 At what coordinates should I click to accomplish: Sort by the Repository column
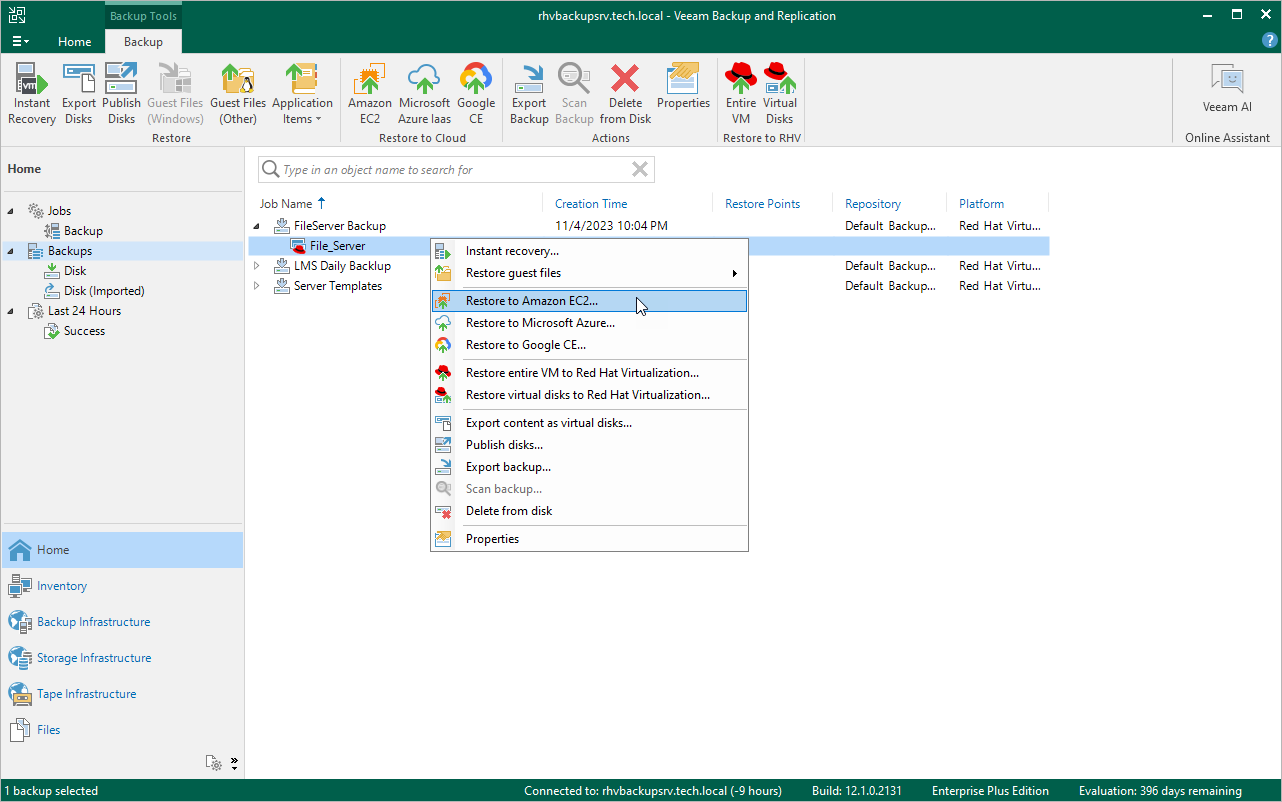[x=873, y=204]
